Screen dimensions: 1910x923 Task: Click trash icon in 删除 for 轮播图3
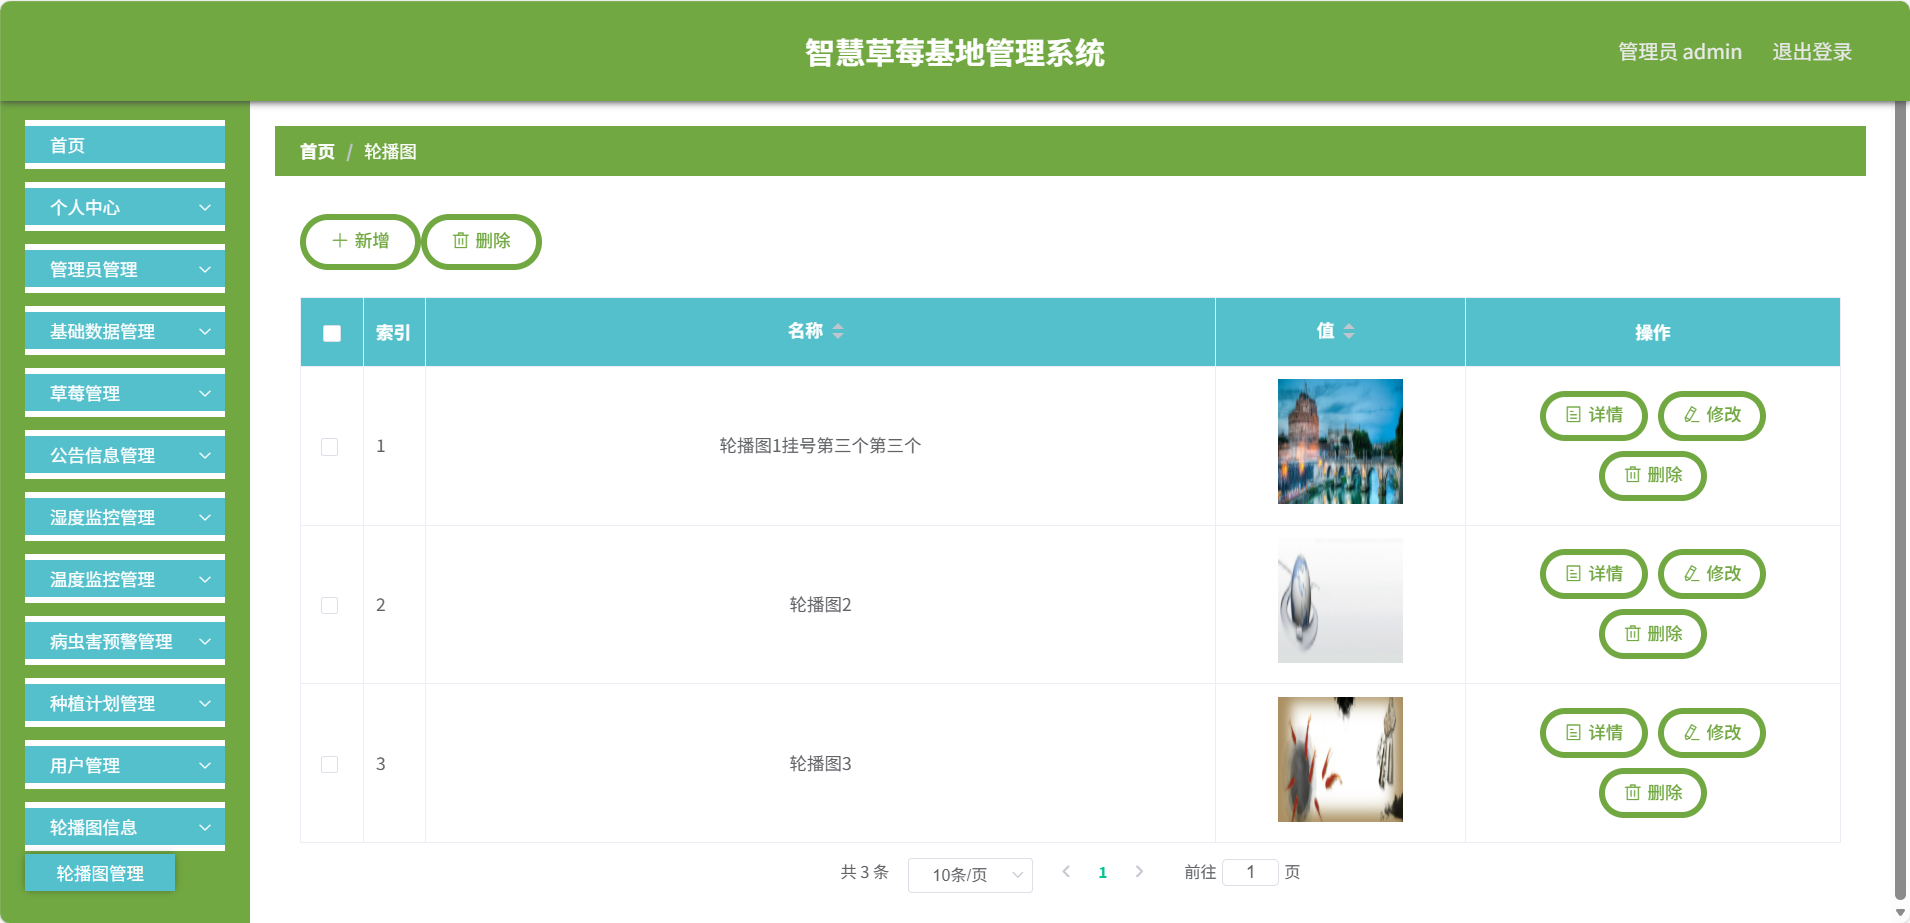(x=1633, y=793)
